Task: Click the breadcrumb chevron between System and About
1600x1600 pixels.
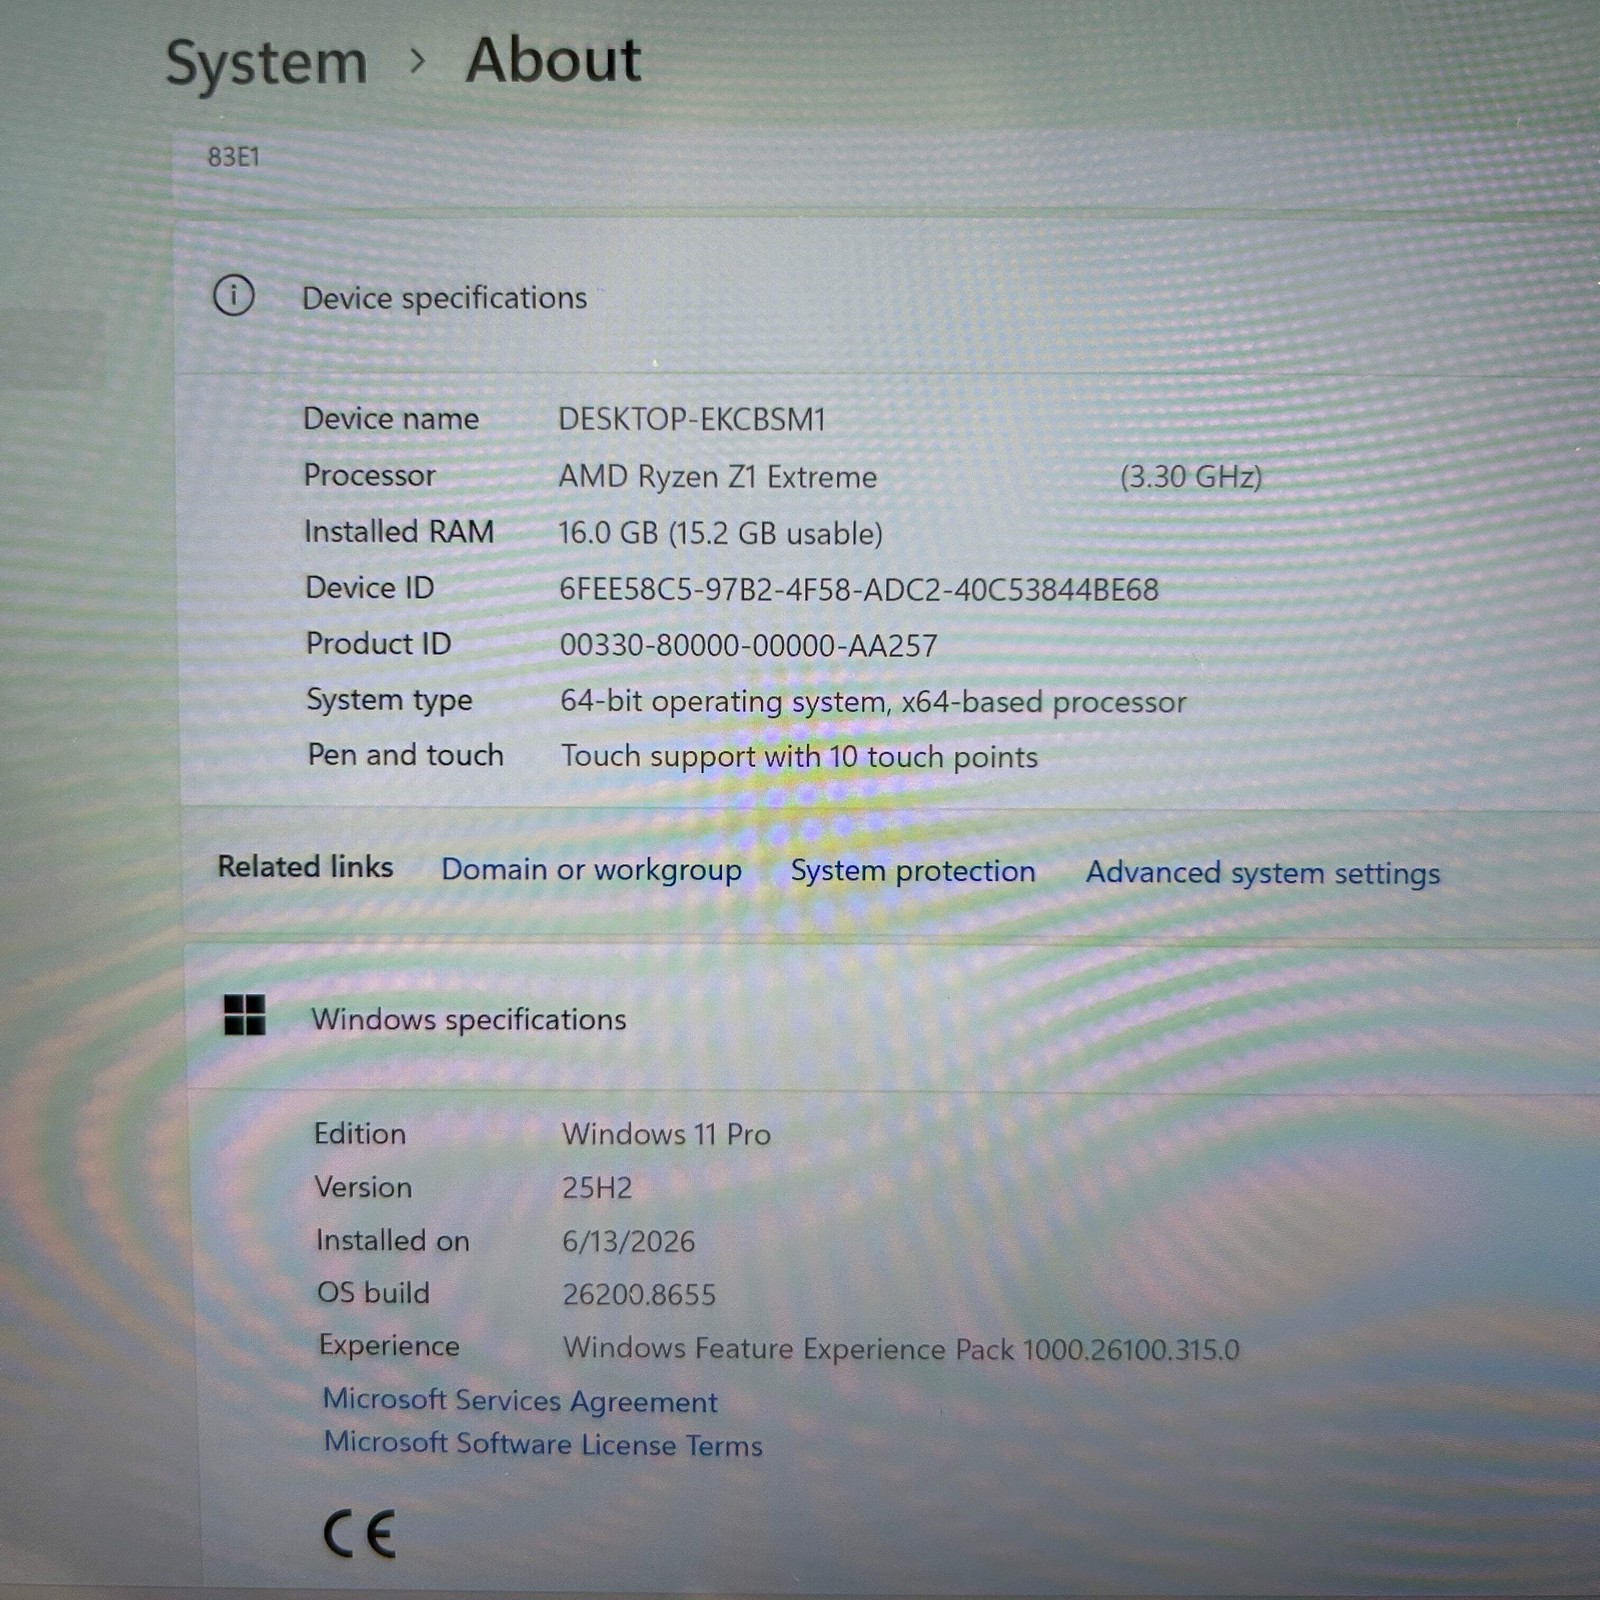Action: click(x=418, y=62)
